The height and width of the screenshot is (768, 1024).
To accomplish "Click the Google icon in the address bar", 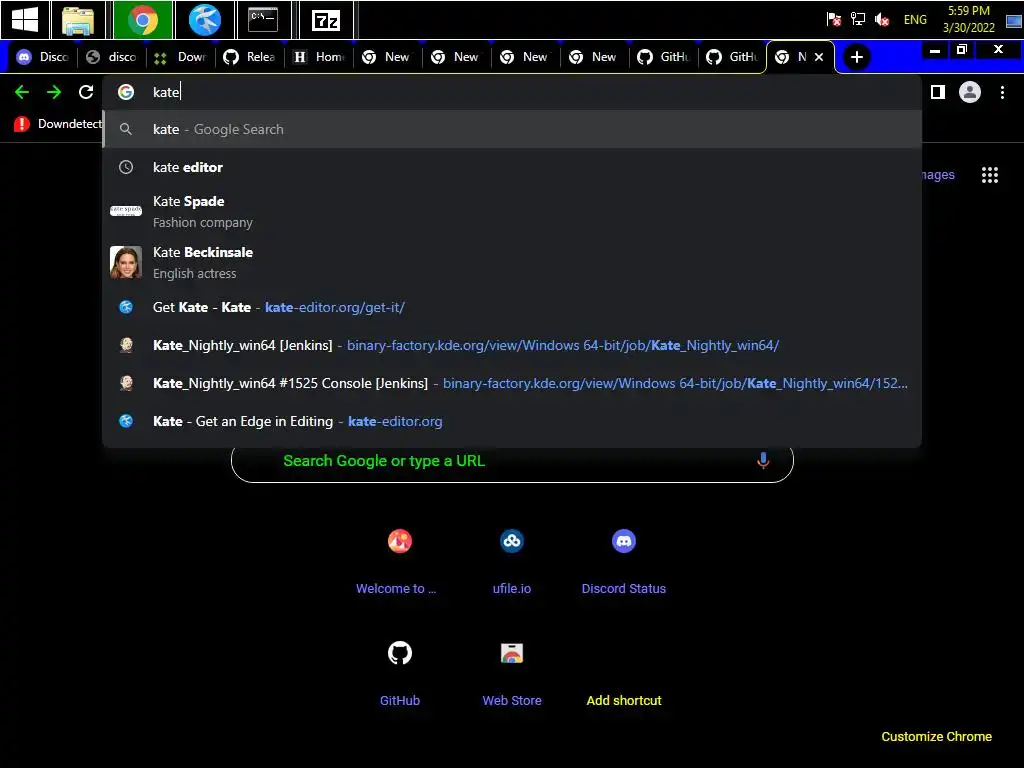I will [126, 92].
